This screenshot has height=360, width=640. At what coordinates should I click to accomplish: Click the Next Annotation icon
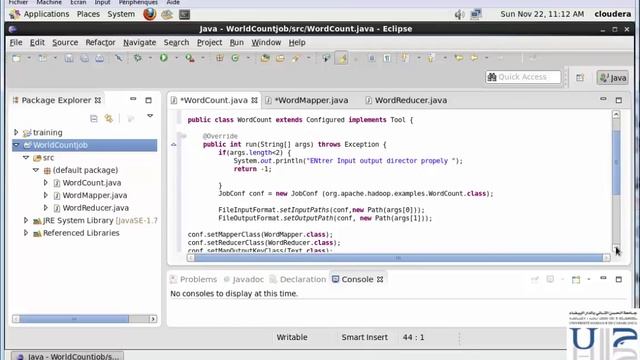404,58
